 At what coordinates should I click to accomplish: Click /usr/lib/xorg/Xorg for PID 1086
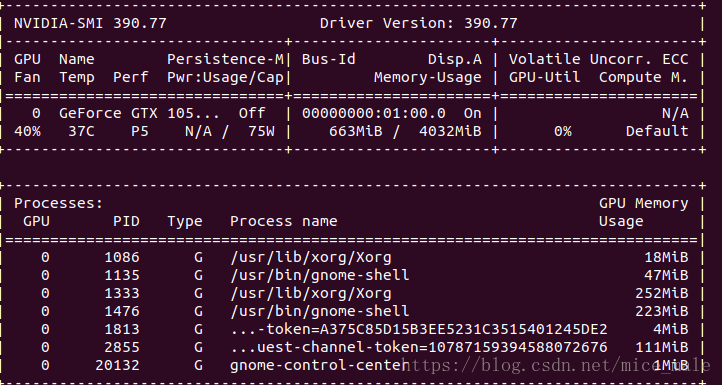(x=311, y=257)
